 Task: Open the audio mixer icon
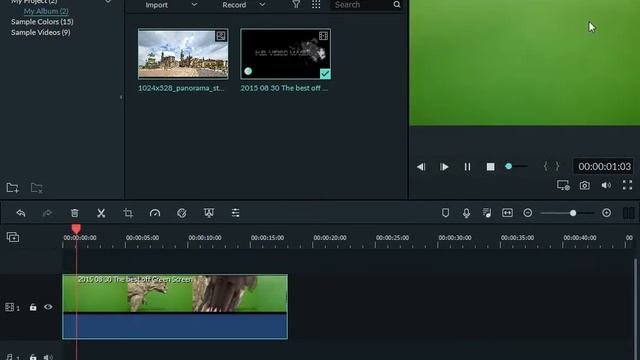[487, 213]
